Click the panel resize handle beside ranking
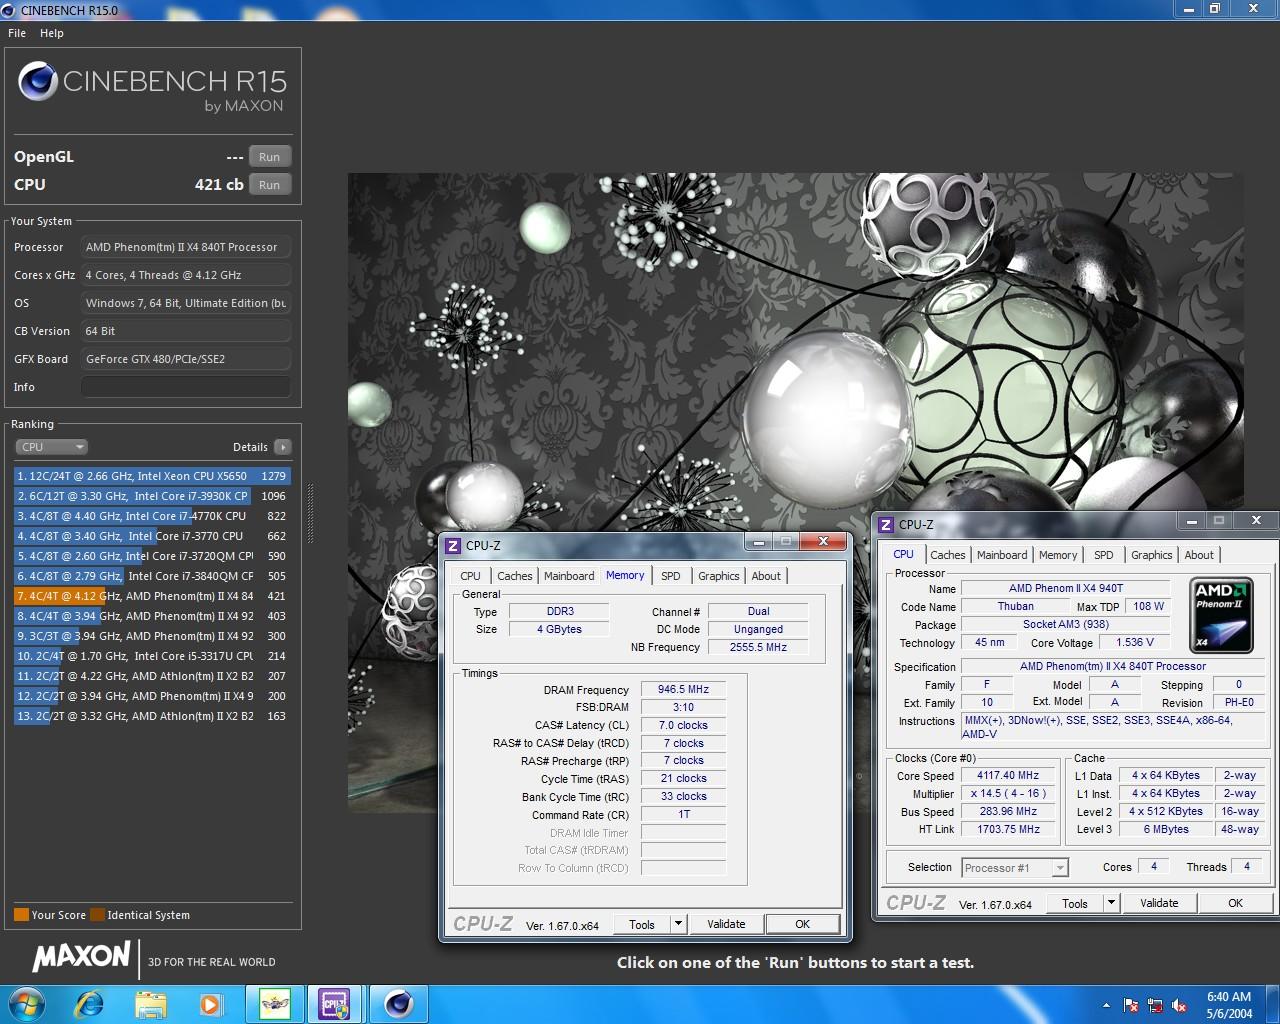Viewport: 1280px width, 1024px height. point(310,514)
